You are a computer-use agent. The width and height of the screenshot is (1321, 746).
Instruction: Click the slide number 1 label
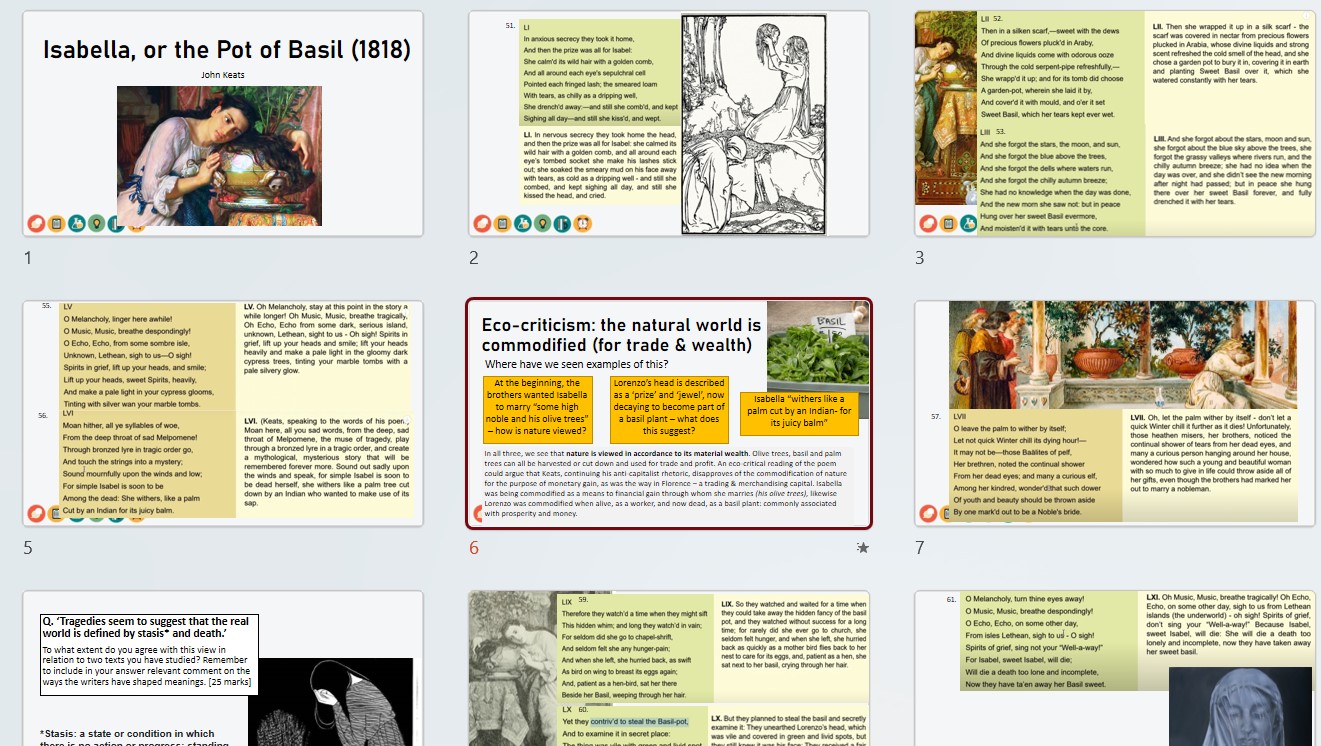(x=28, y=258)
